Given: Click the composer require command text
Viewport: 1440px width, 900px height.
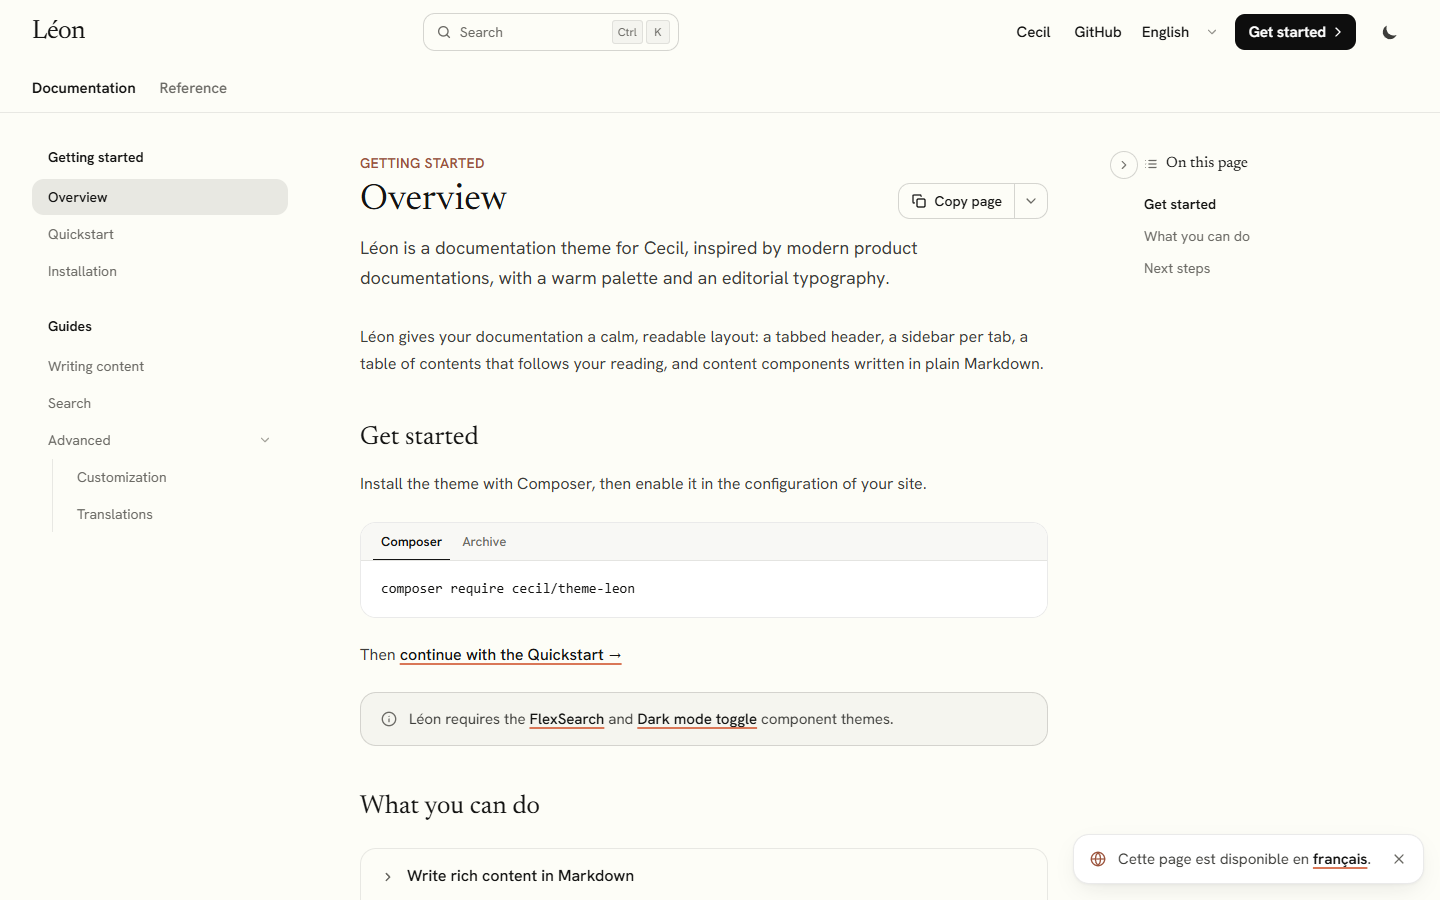Looking at the screenshot, I should [508, 589].
